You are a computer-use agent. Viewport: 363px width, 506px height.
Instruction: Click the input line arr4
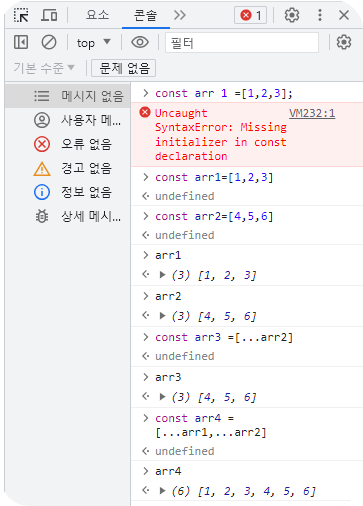click(x=168, y=471)
